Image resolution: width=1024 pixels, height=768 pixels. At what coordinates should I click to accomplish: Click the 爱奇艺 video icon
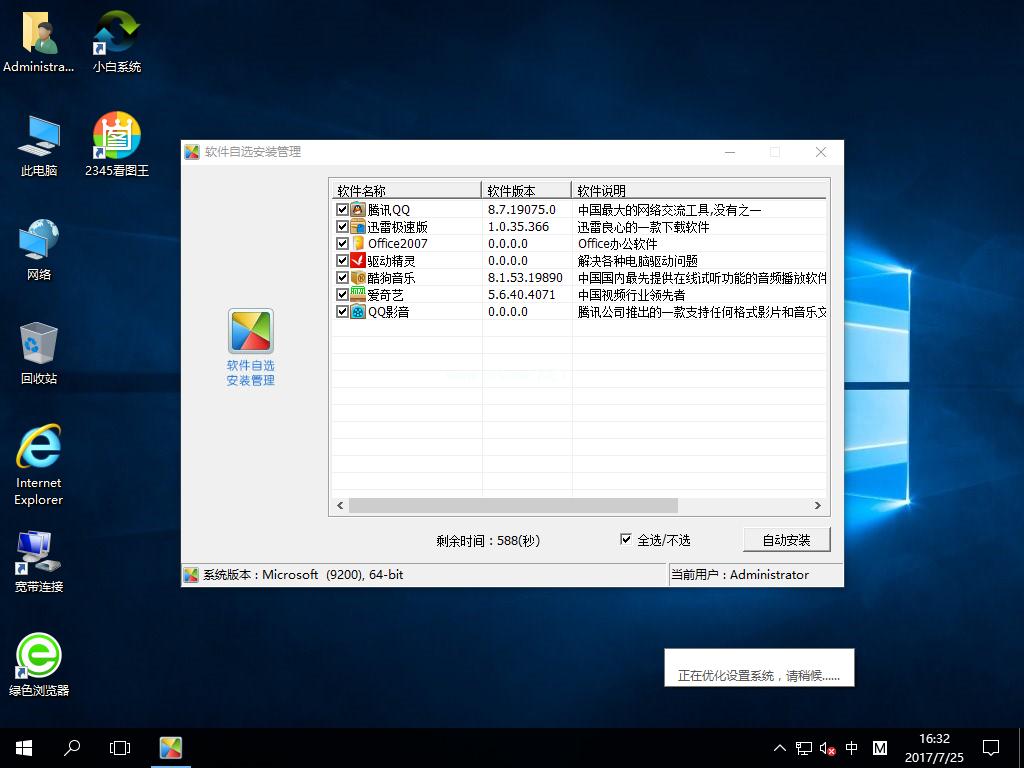356,294
